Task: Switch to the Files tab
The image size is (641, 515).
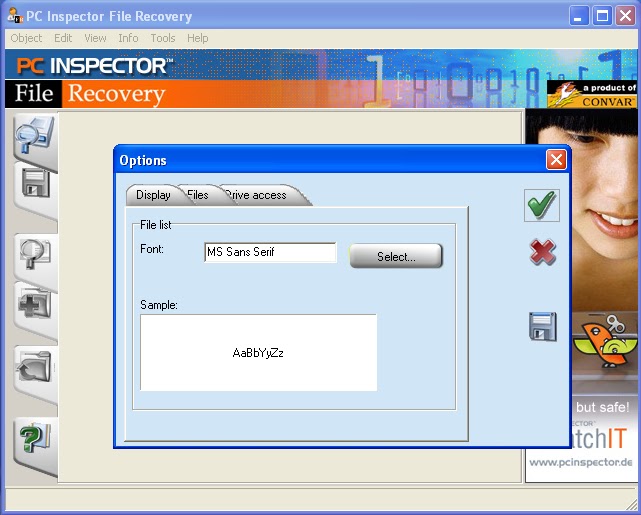Action: [x=198, y=195]
